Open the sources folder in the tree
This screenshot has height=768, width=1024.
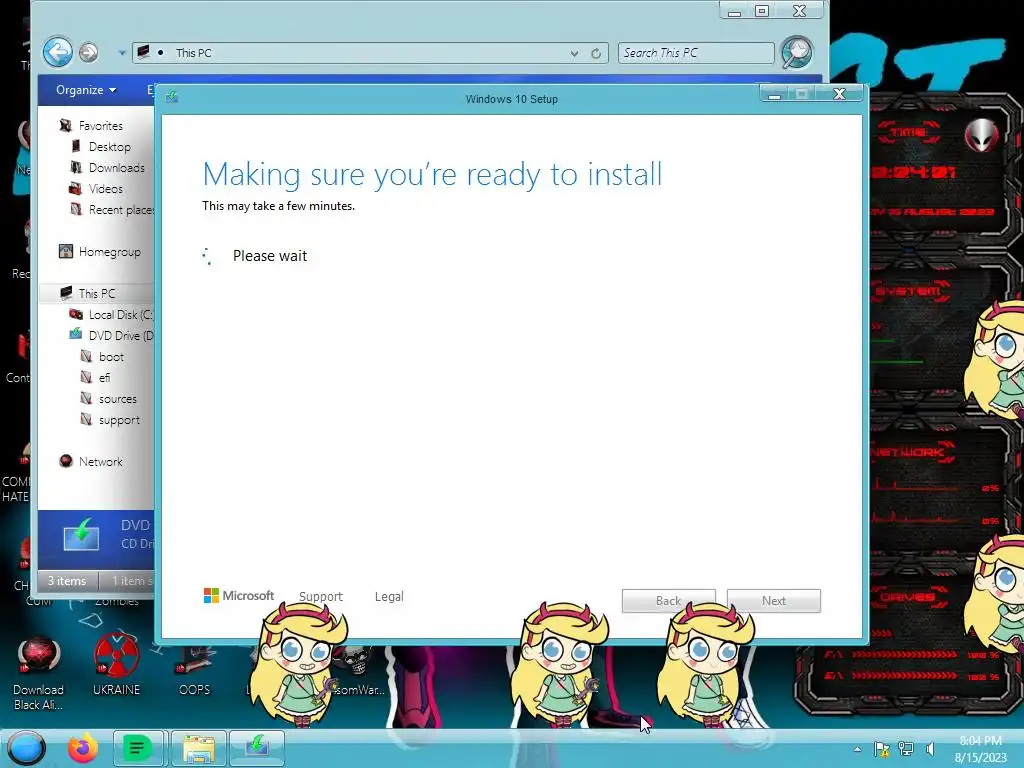click(x=118, y=398)
